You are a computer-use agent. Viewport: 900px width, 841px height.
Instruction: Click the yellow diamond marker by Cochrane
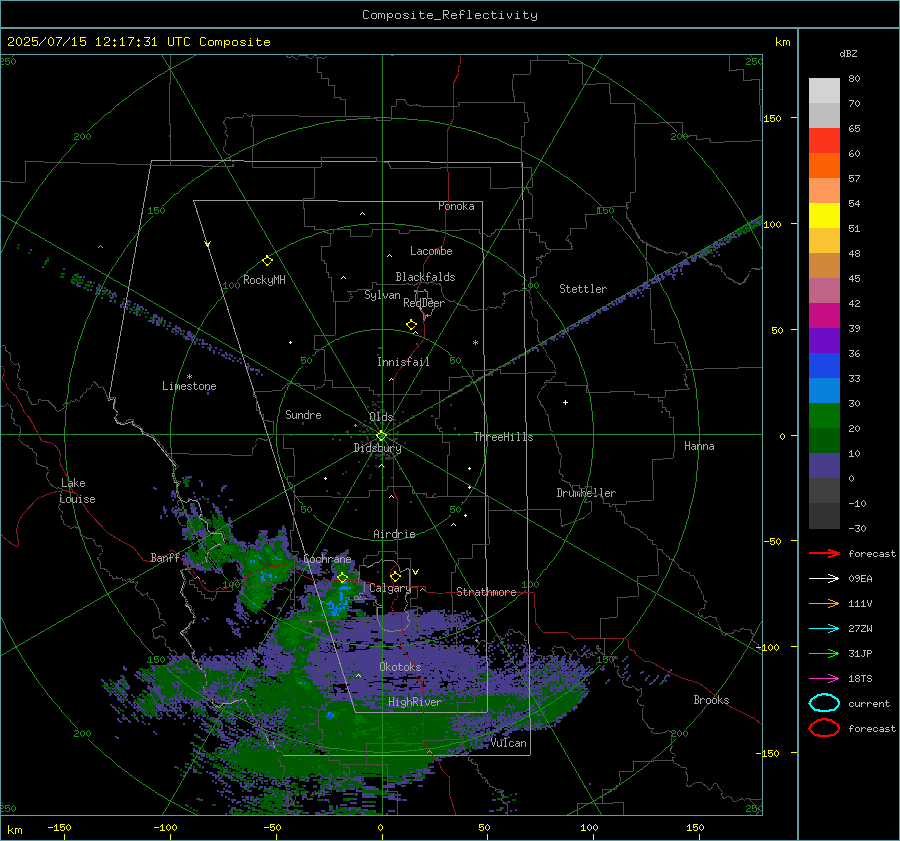(x=342, y=578)
